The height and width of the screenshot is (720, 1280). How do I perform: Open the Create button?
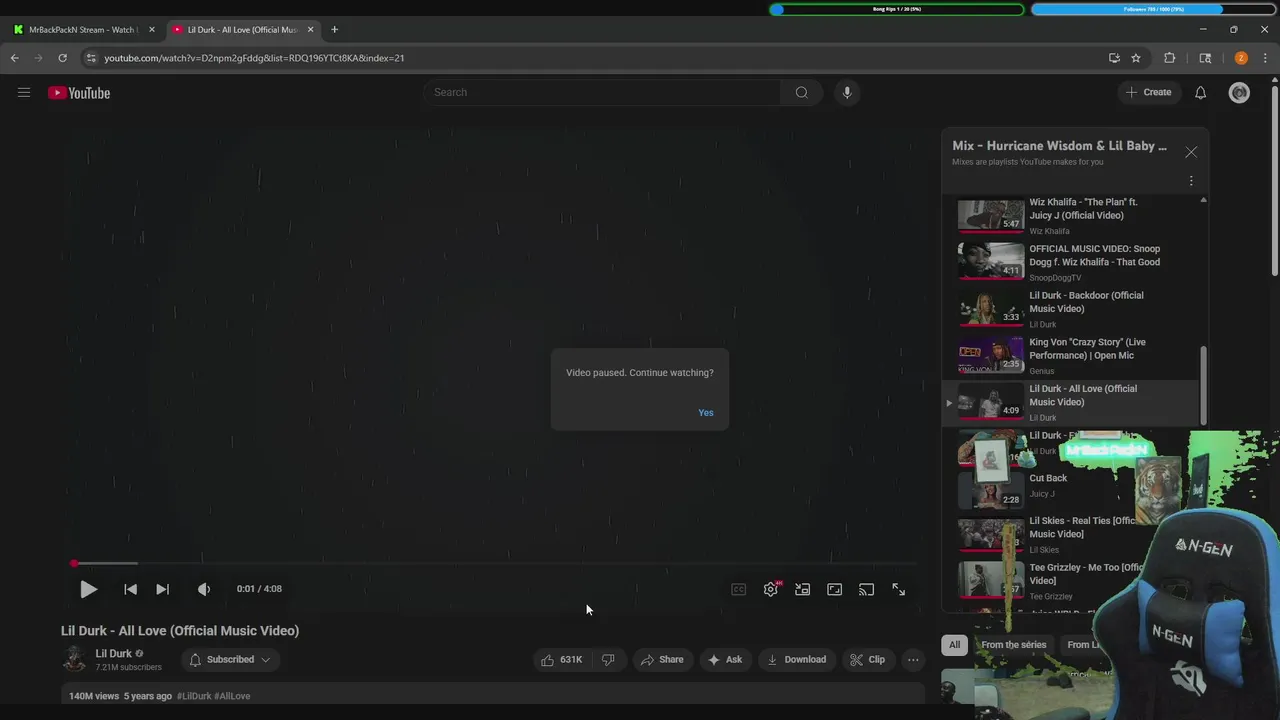click(1148, 92)
